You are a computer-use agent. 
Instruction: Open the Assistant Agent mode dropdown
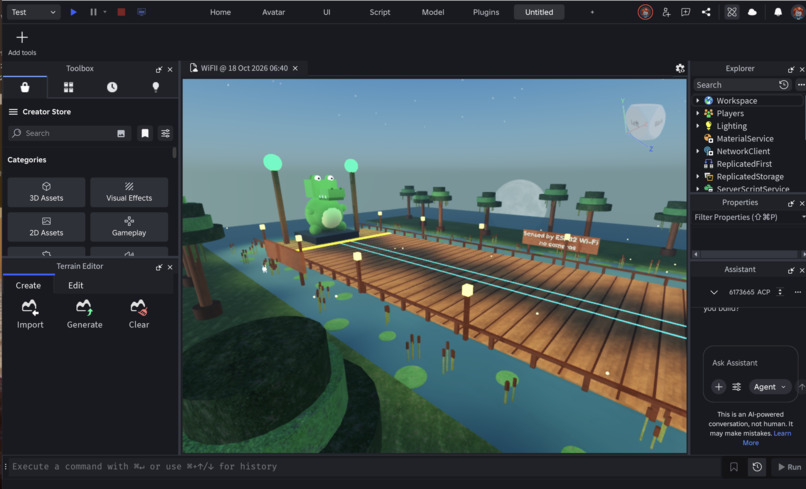coord(770,387)
